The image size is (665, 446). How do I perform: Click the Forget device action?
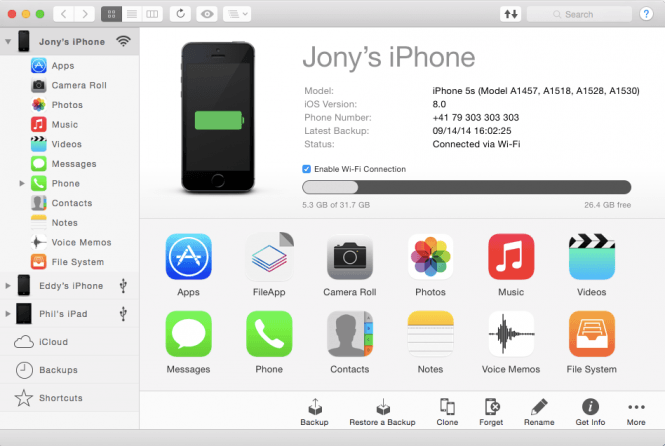click(x=491, y=412)
